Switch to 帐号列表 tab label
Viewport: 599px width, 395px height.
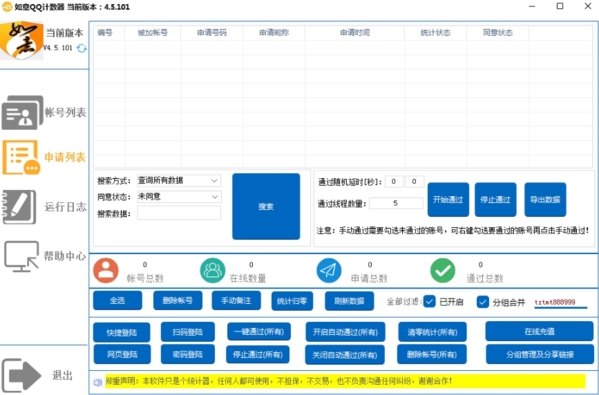(x=65, y=112)
